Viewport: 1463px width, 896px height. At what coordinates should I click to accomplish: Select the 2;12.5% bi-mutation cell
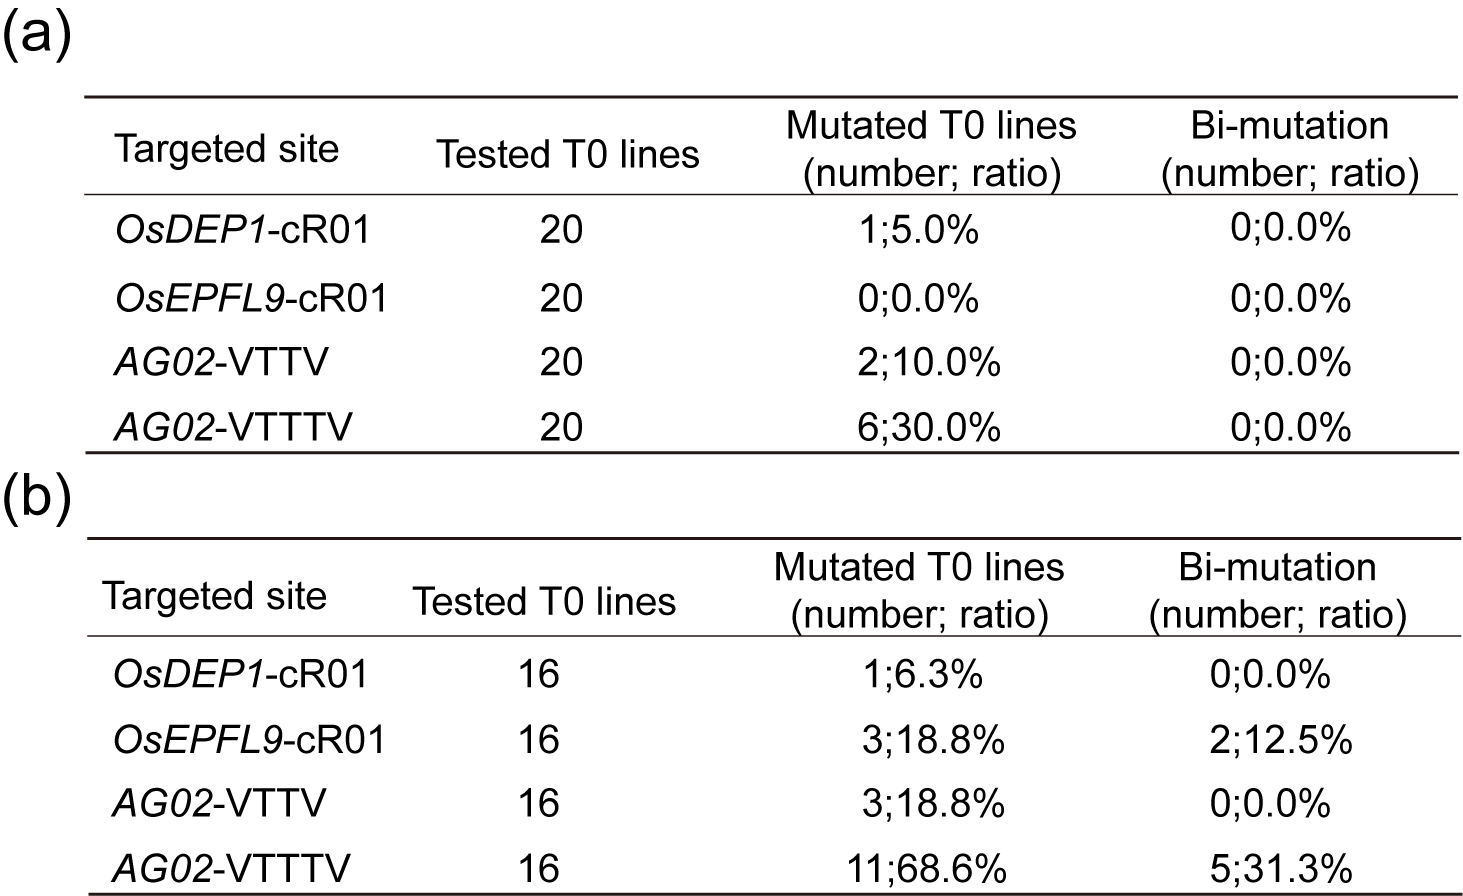coord(1281,740)
